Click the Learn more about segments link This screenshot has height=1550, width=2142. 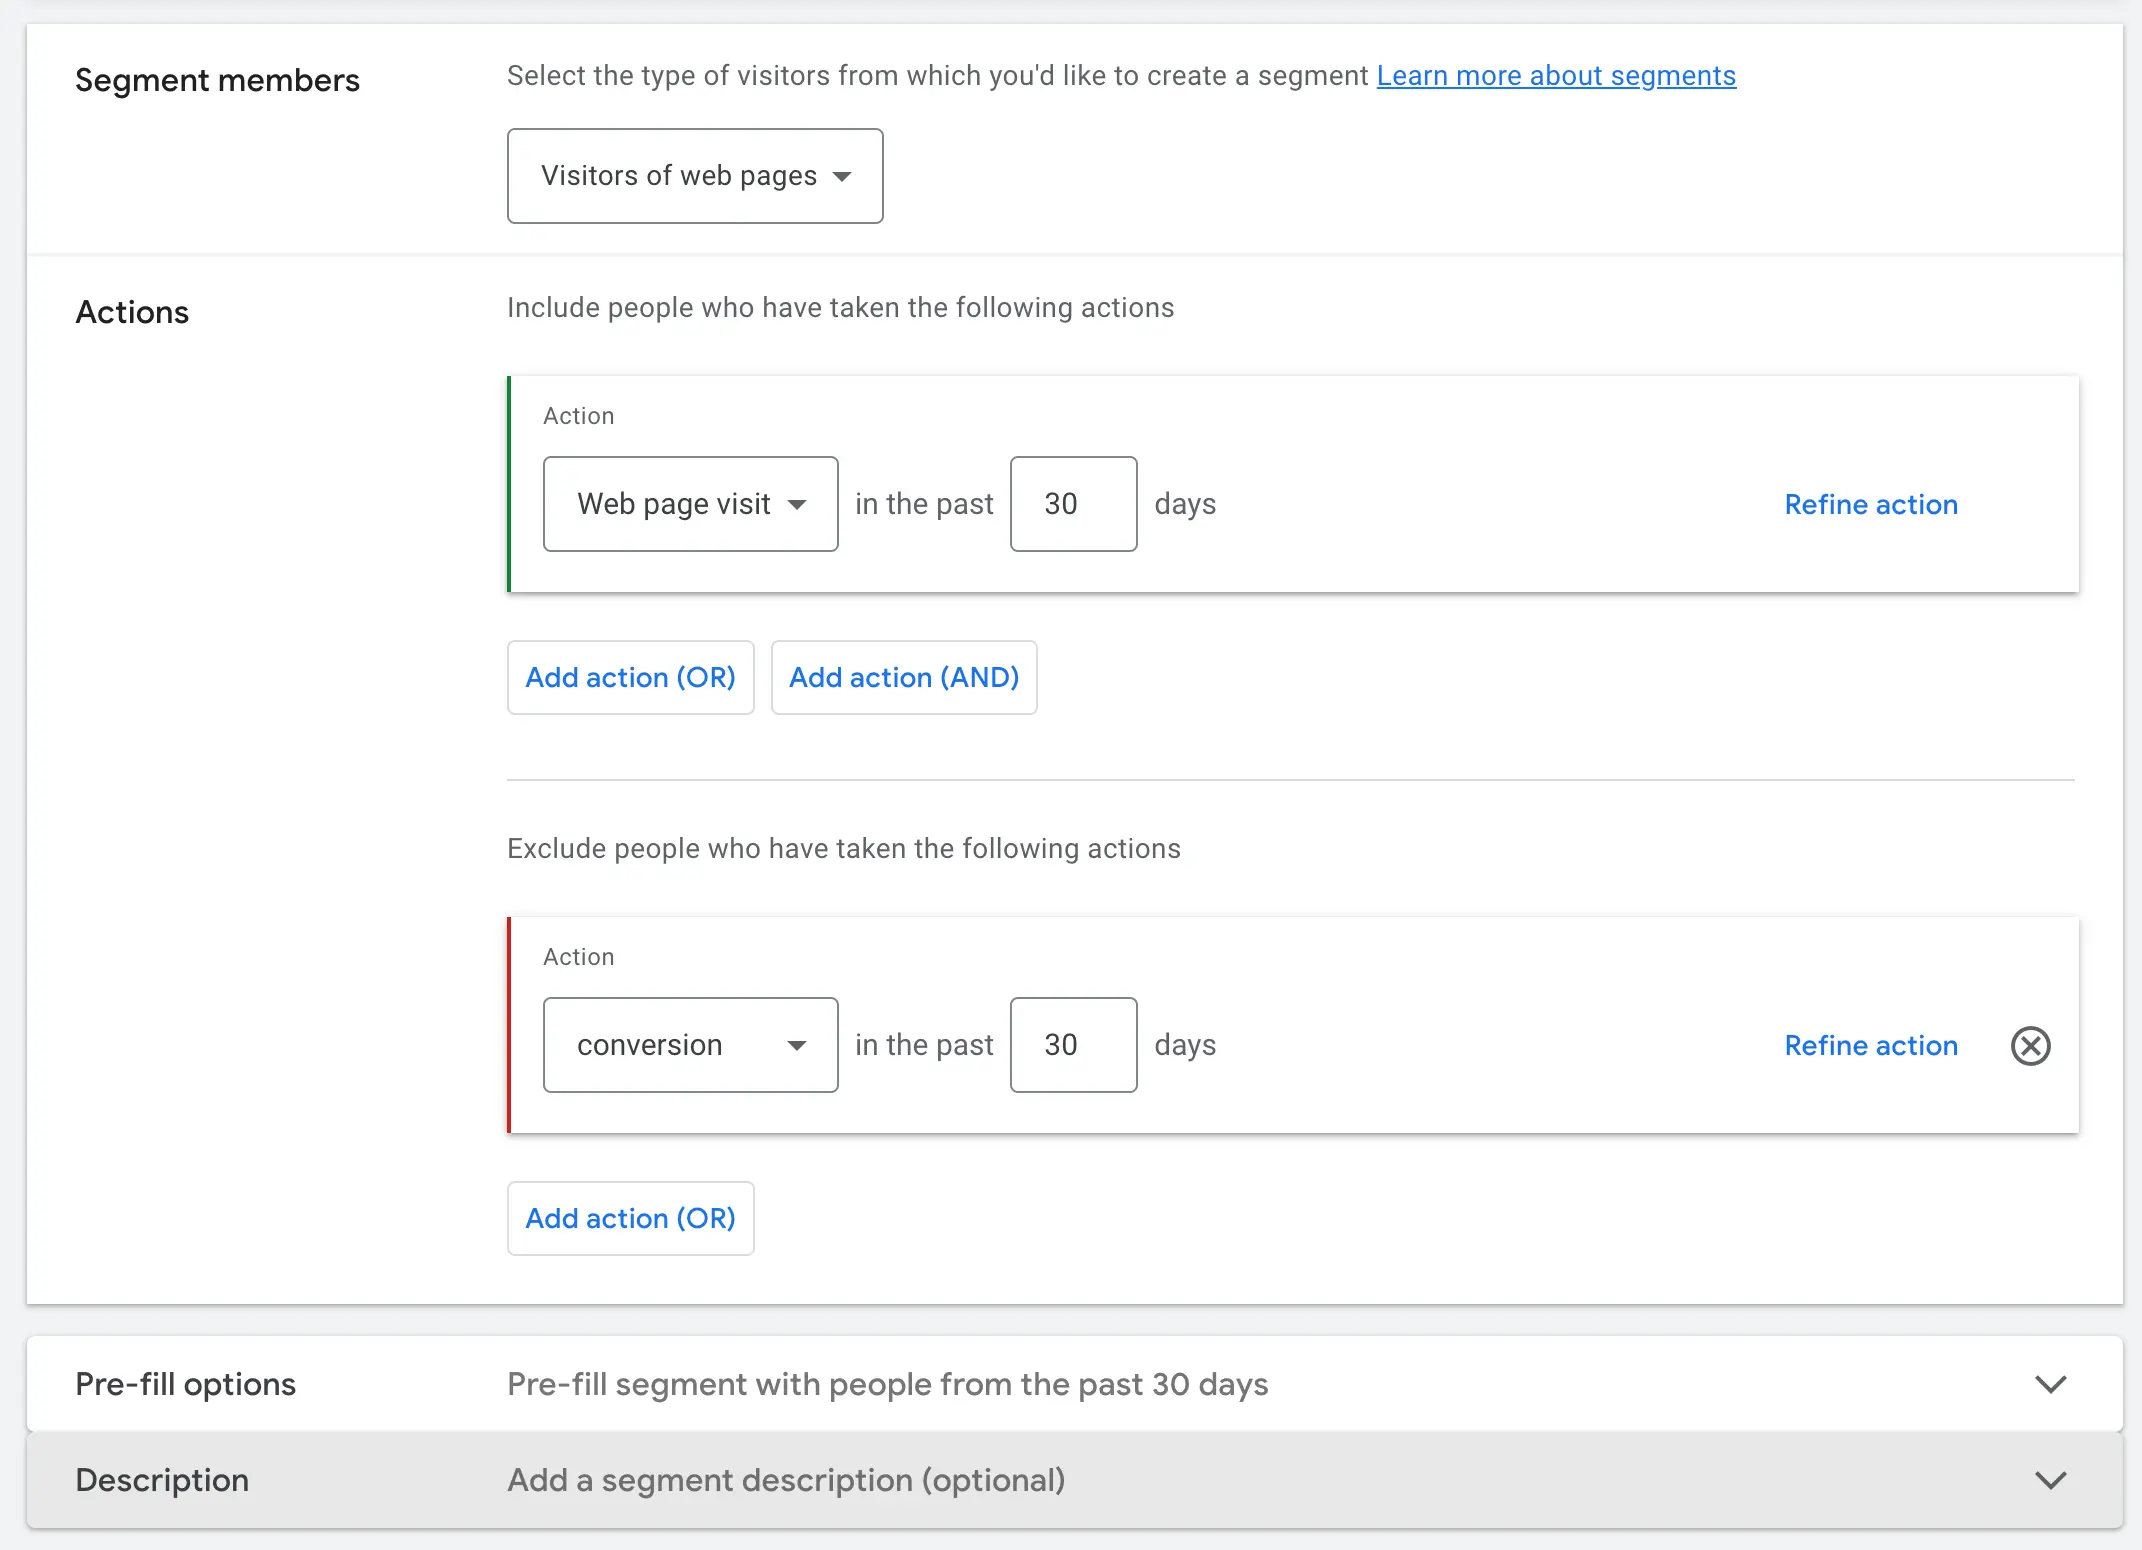[1556, 76]
